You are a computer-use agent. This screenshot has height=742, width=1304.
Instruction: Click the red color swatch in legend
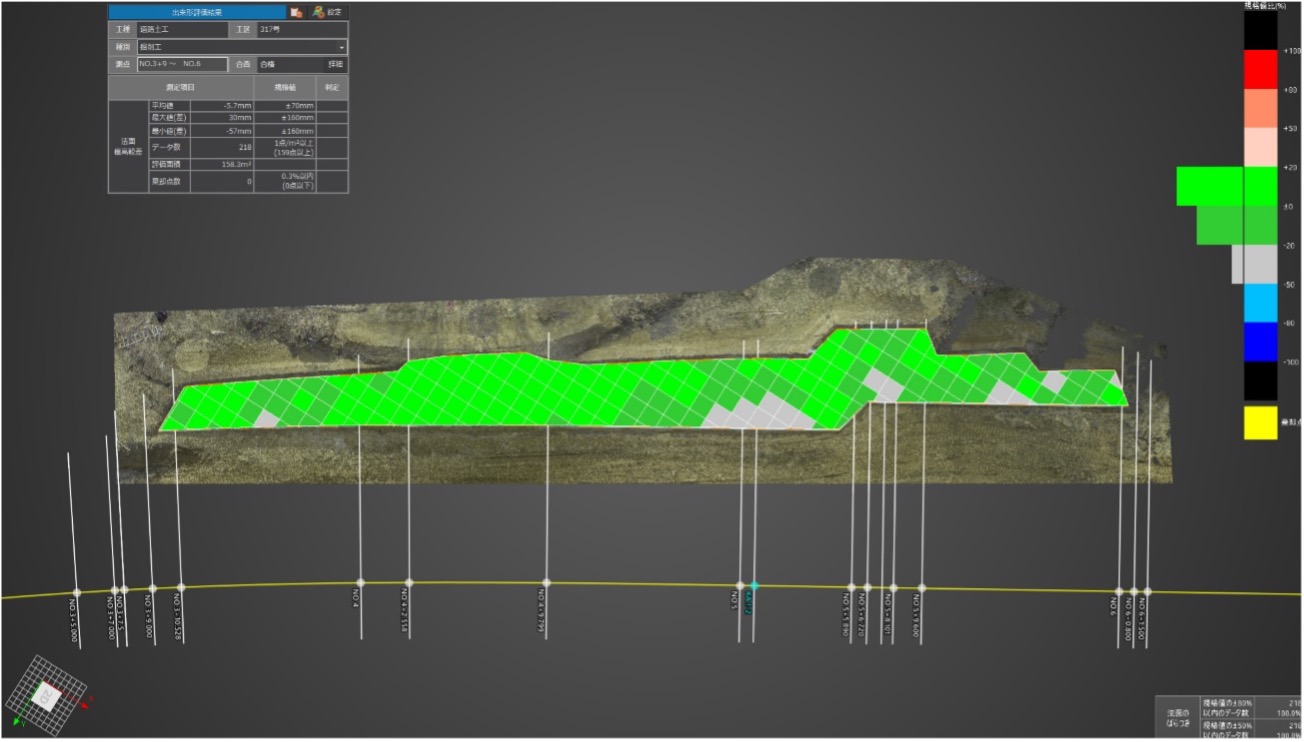coord(1260,68)
